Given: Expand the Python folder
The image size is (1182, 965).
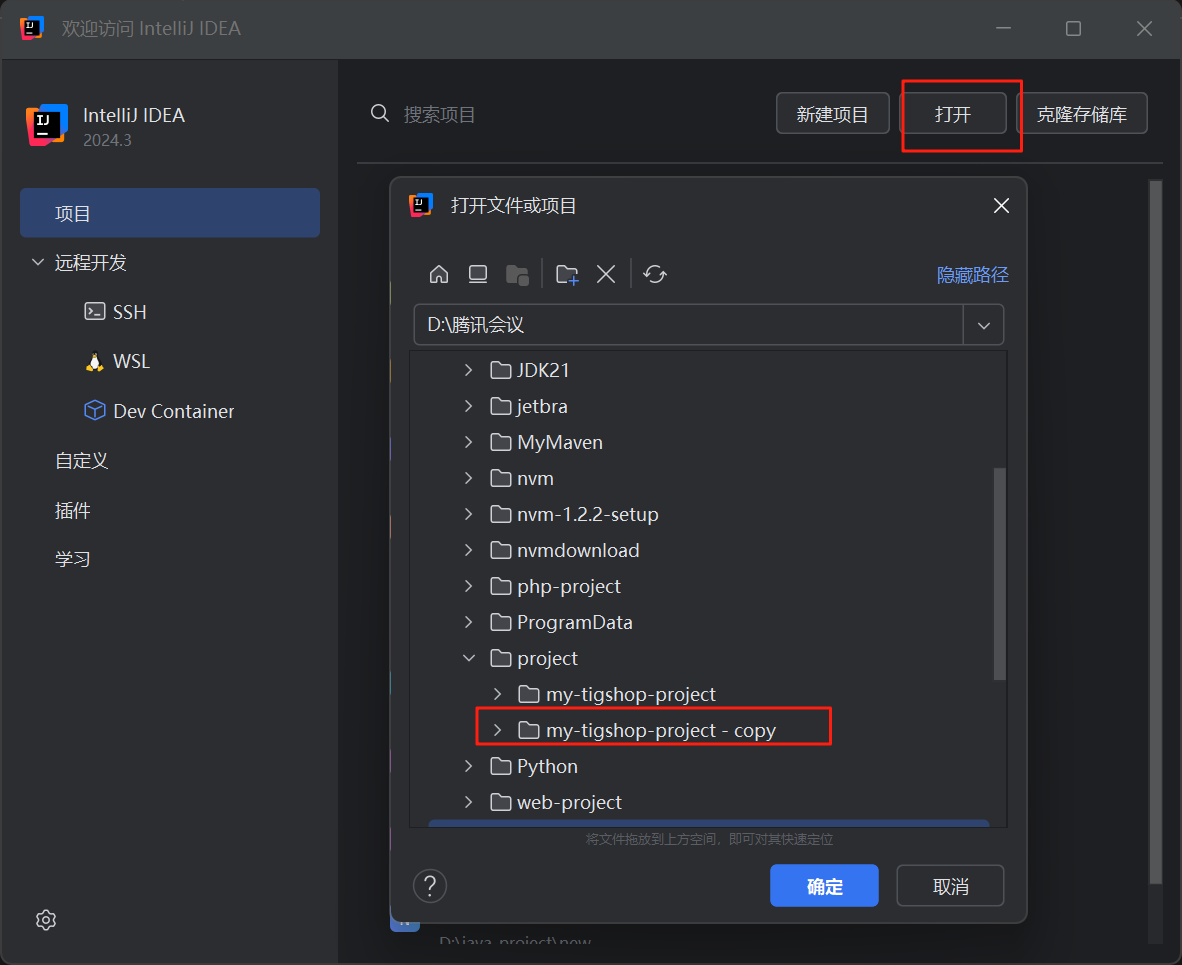Looking at the screenshot, I should click(x=469, y=767).
